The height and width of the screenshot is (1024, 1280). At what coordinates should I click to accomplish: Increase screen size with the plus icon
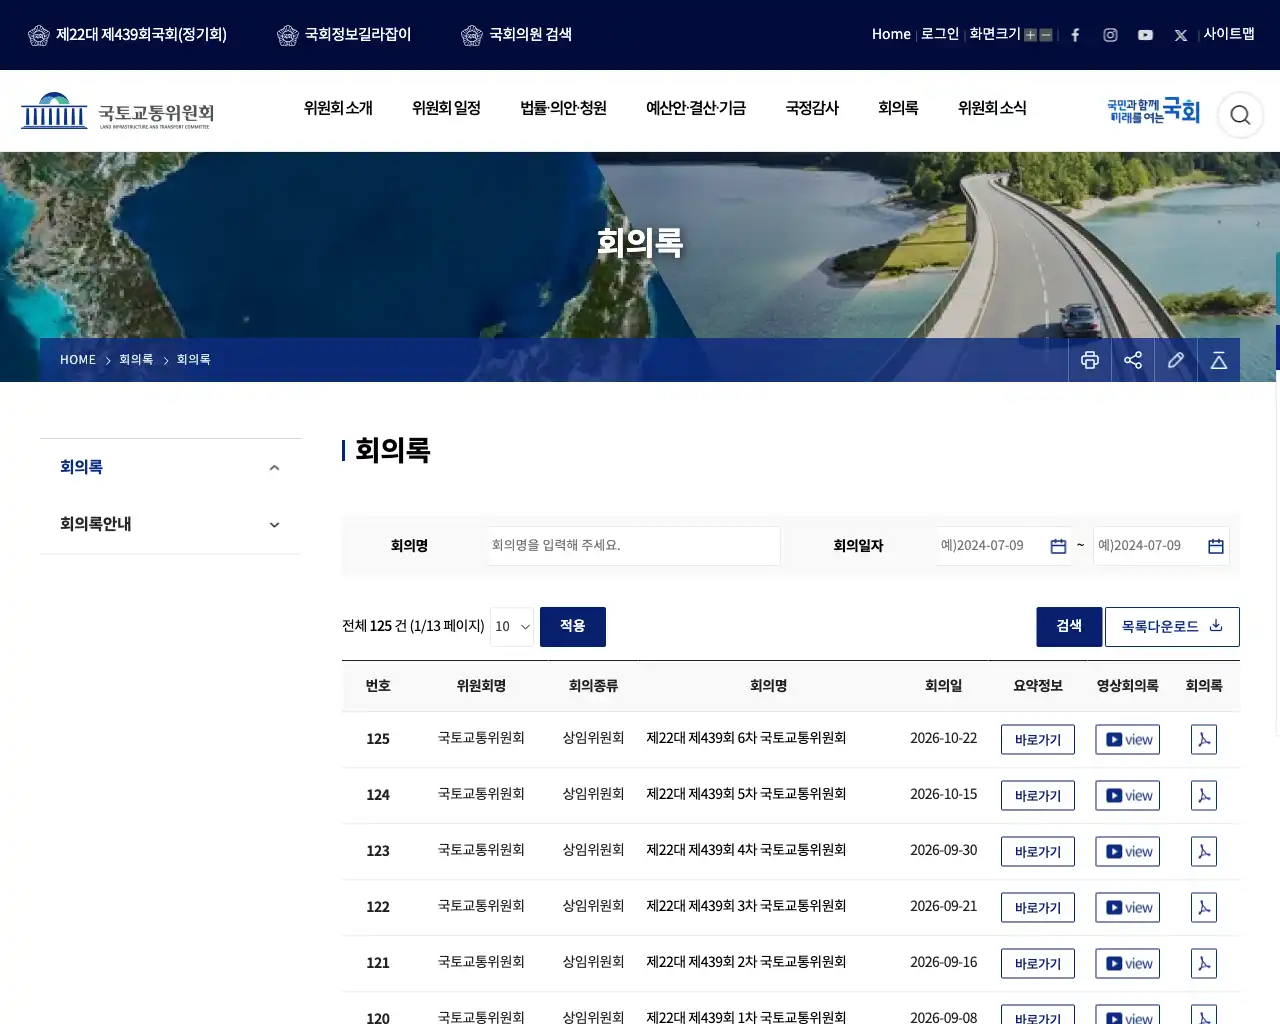click(x=1030, y=35)
